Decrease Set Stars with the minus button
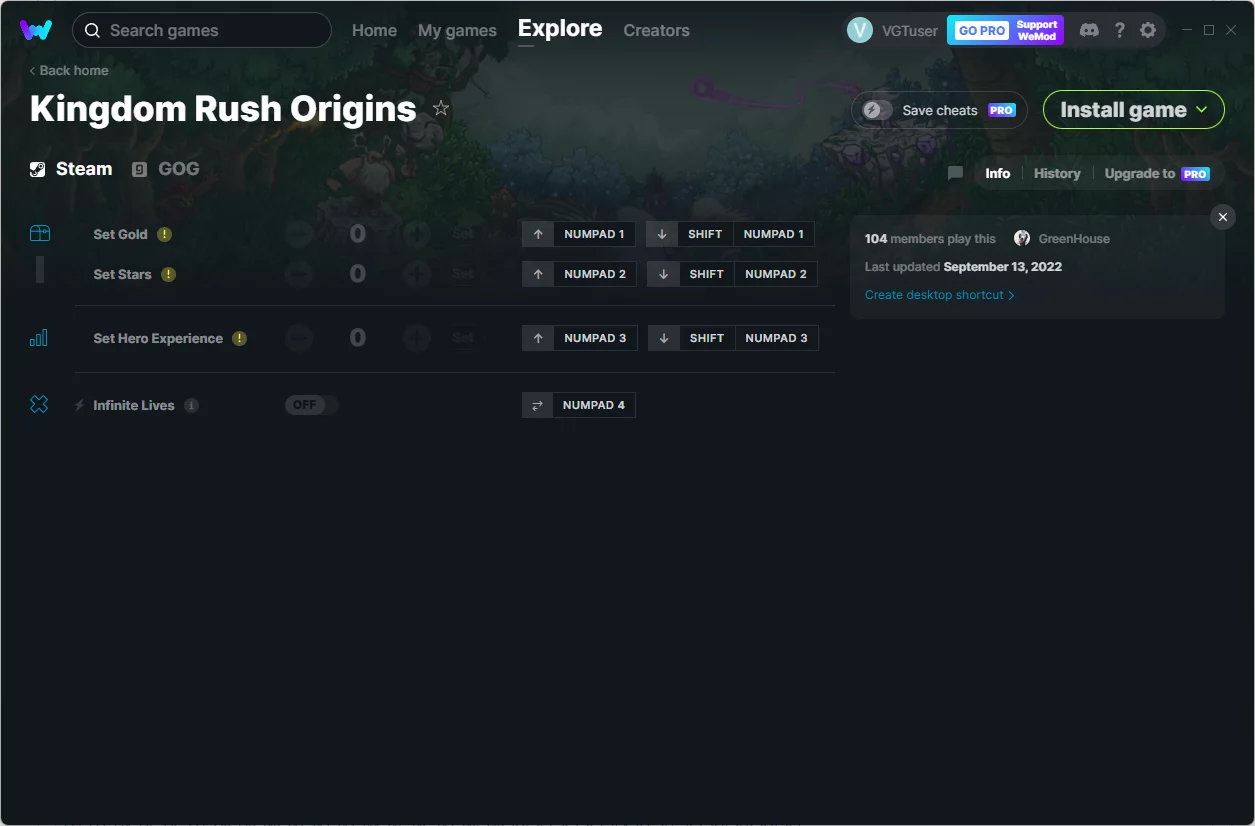Viewport: 1255px width, 826px height. pos(299,274)
